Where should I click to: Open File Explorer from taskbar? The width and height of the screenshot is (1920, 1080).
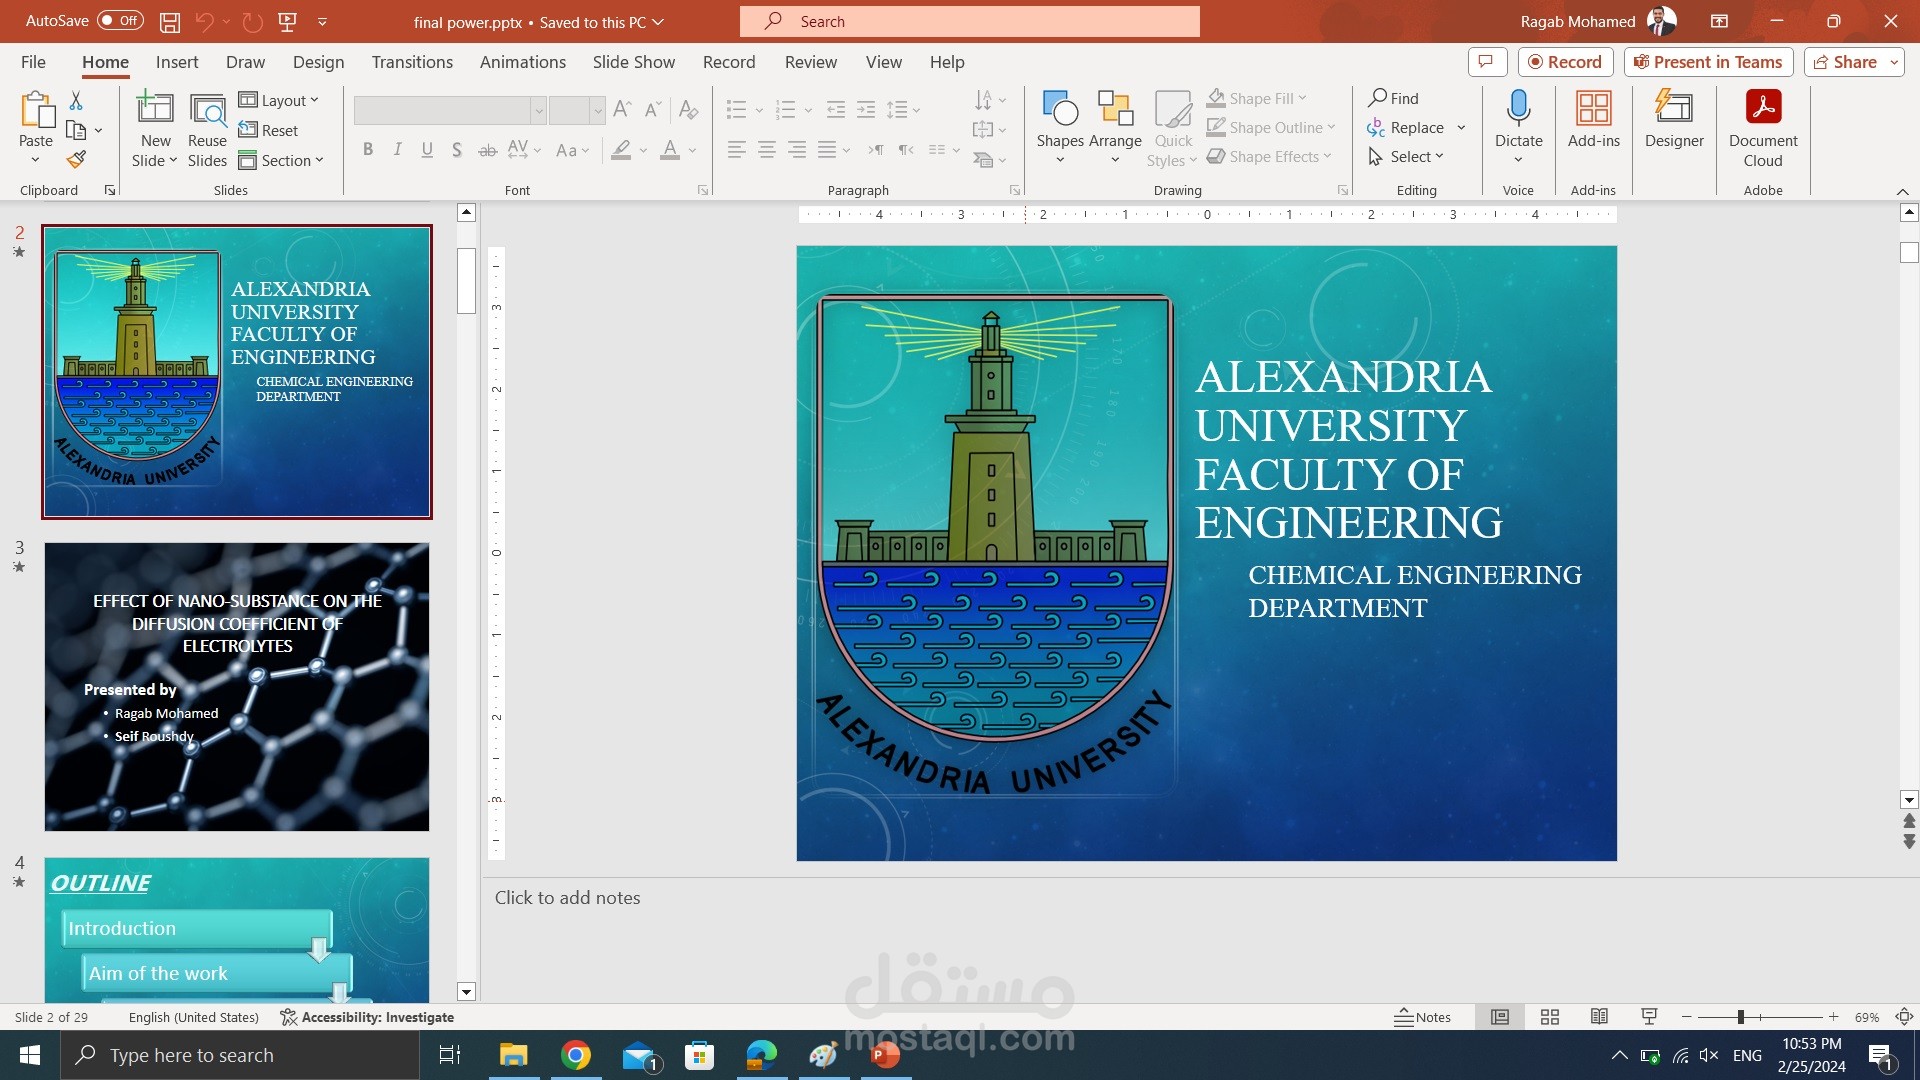513,1055
